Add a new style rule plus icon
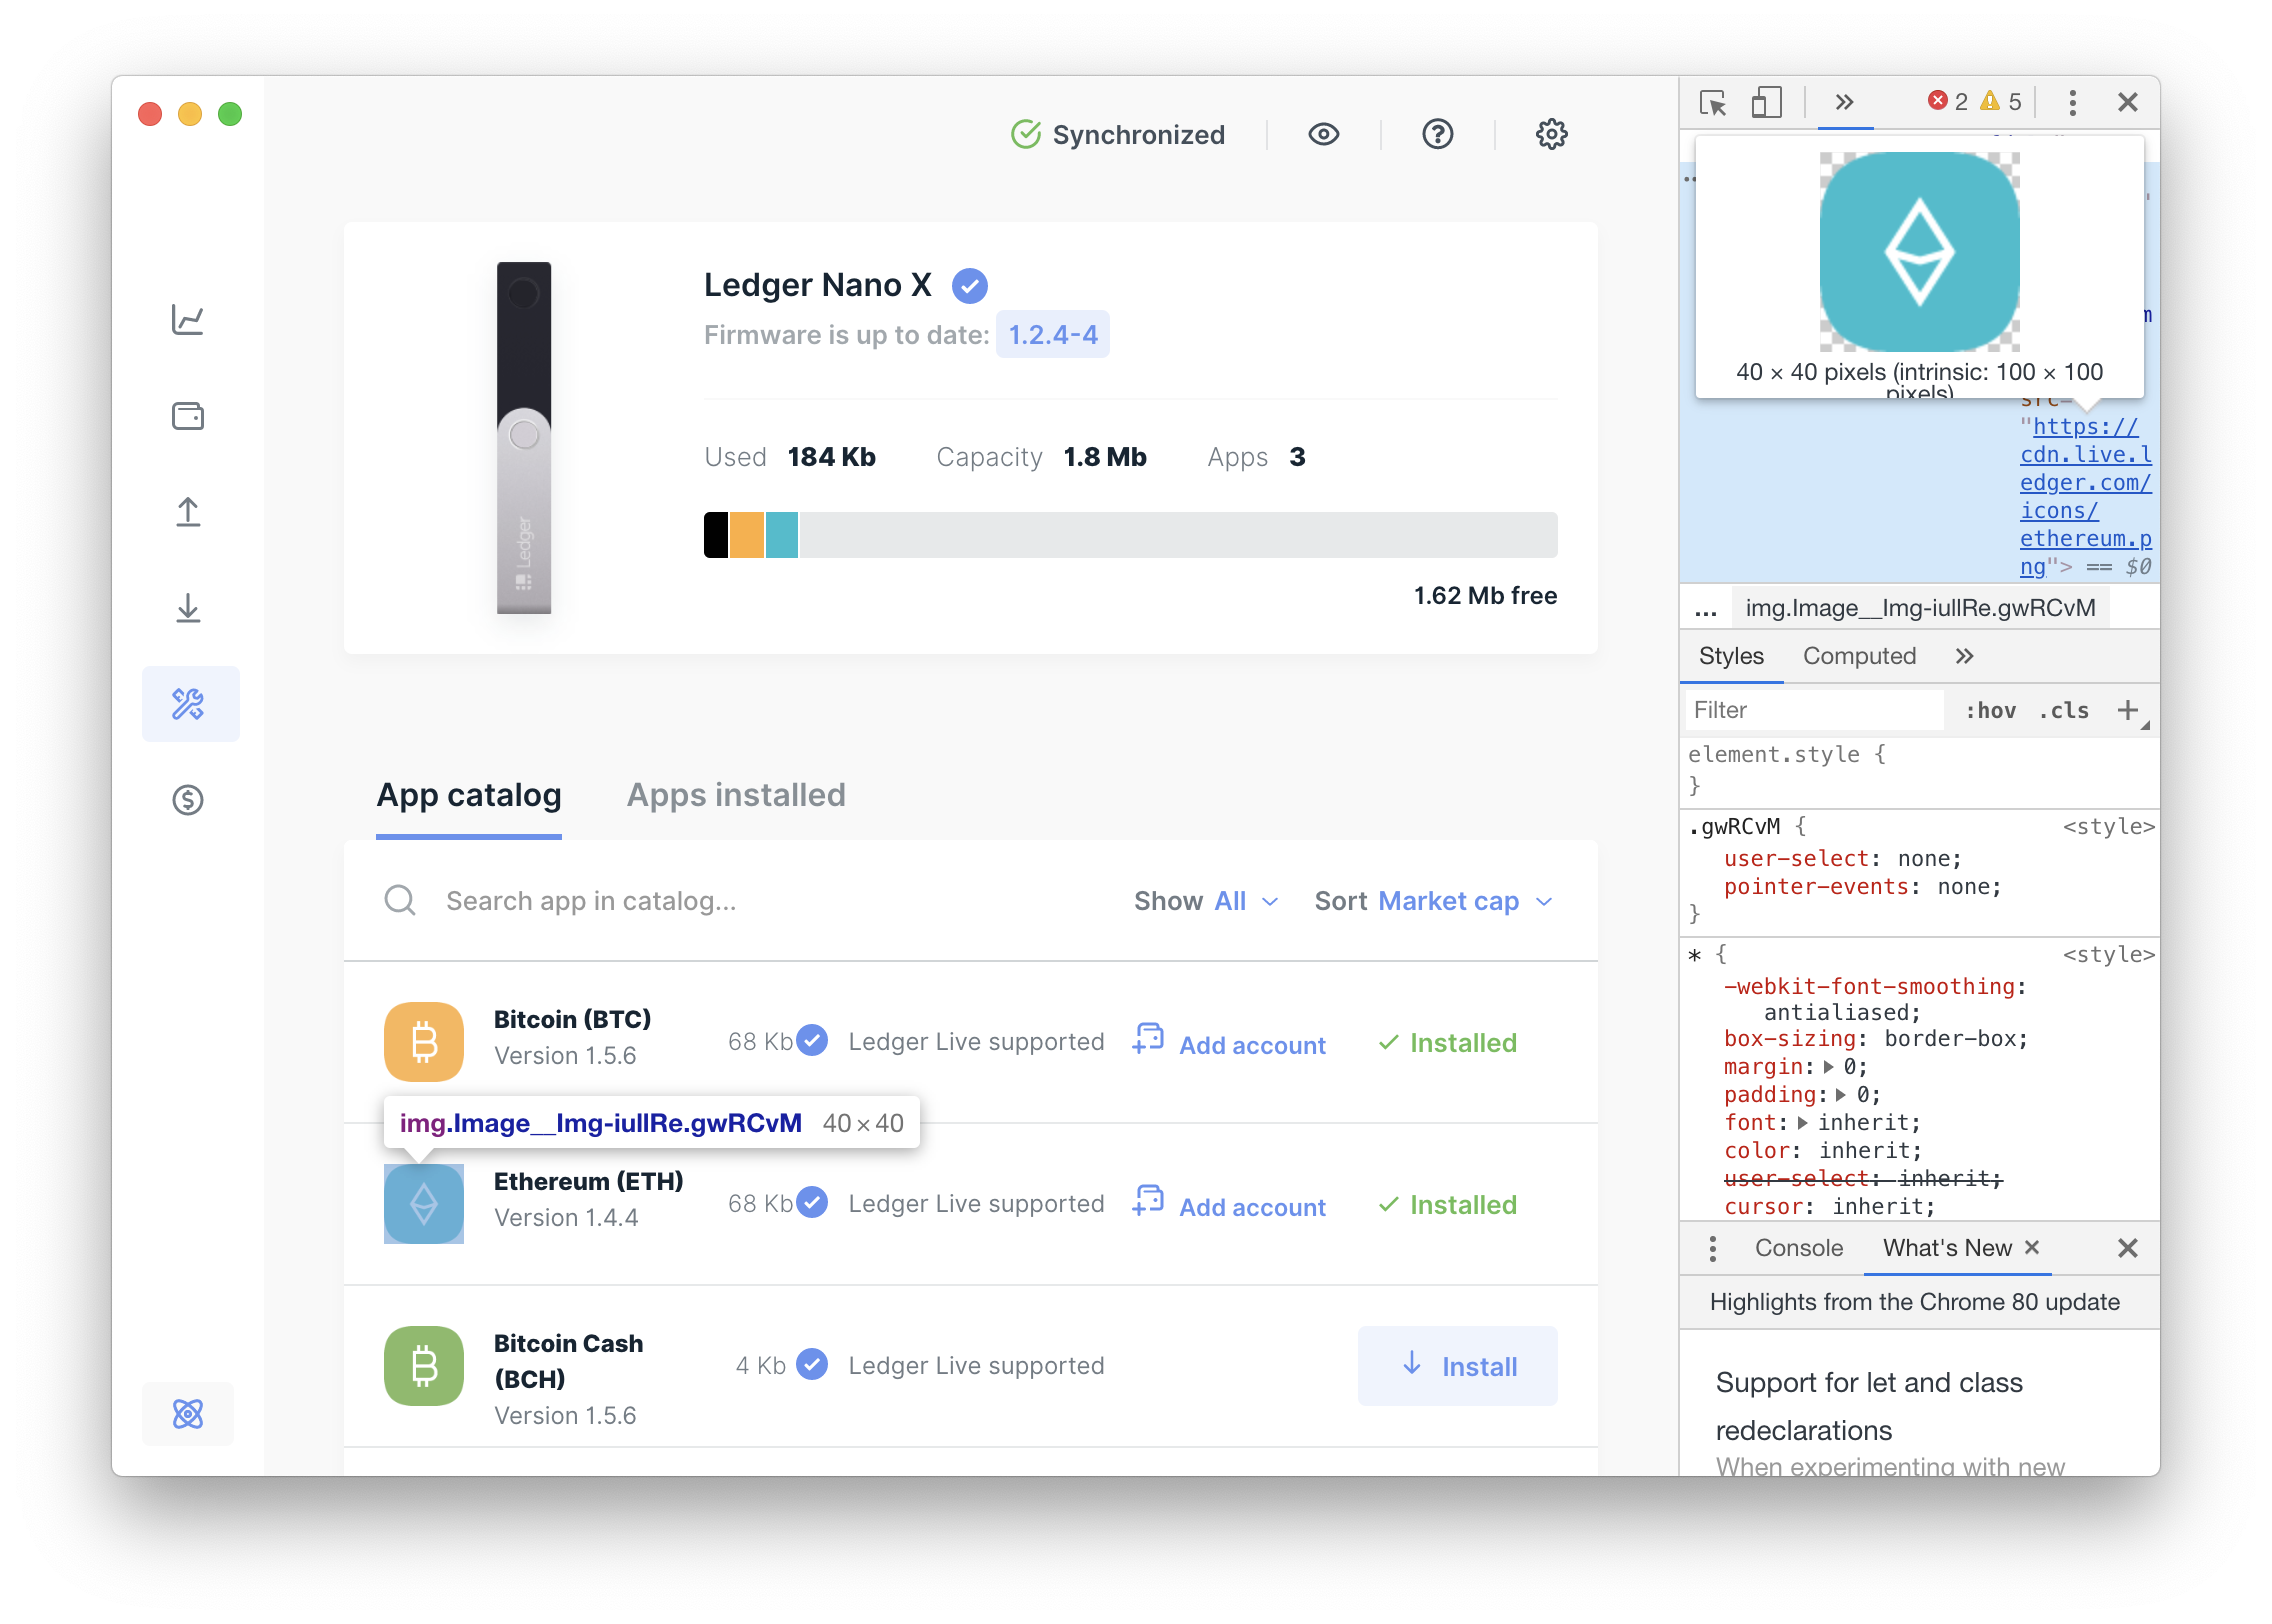The height and width of the screenshot is (1624, 2272). [2127, 710]
